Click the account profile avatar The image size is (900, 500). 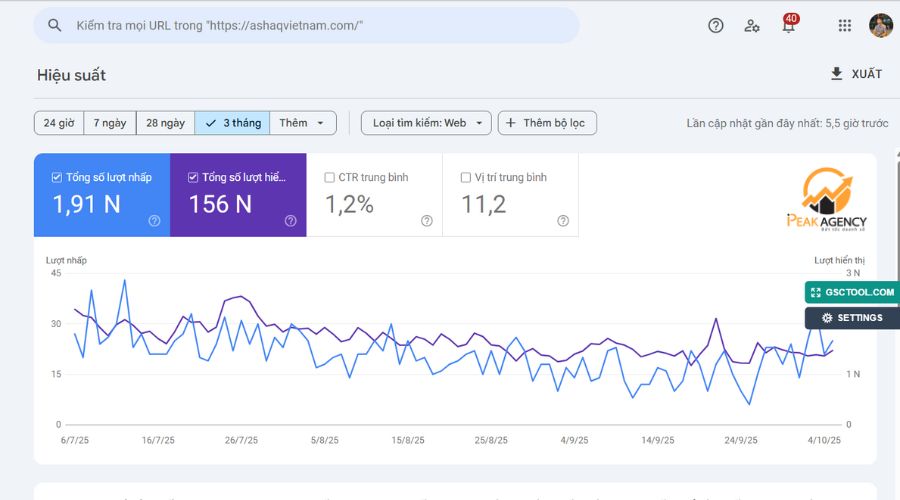point(880,26)
